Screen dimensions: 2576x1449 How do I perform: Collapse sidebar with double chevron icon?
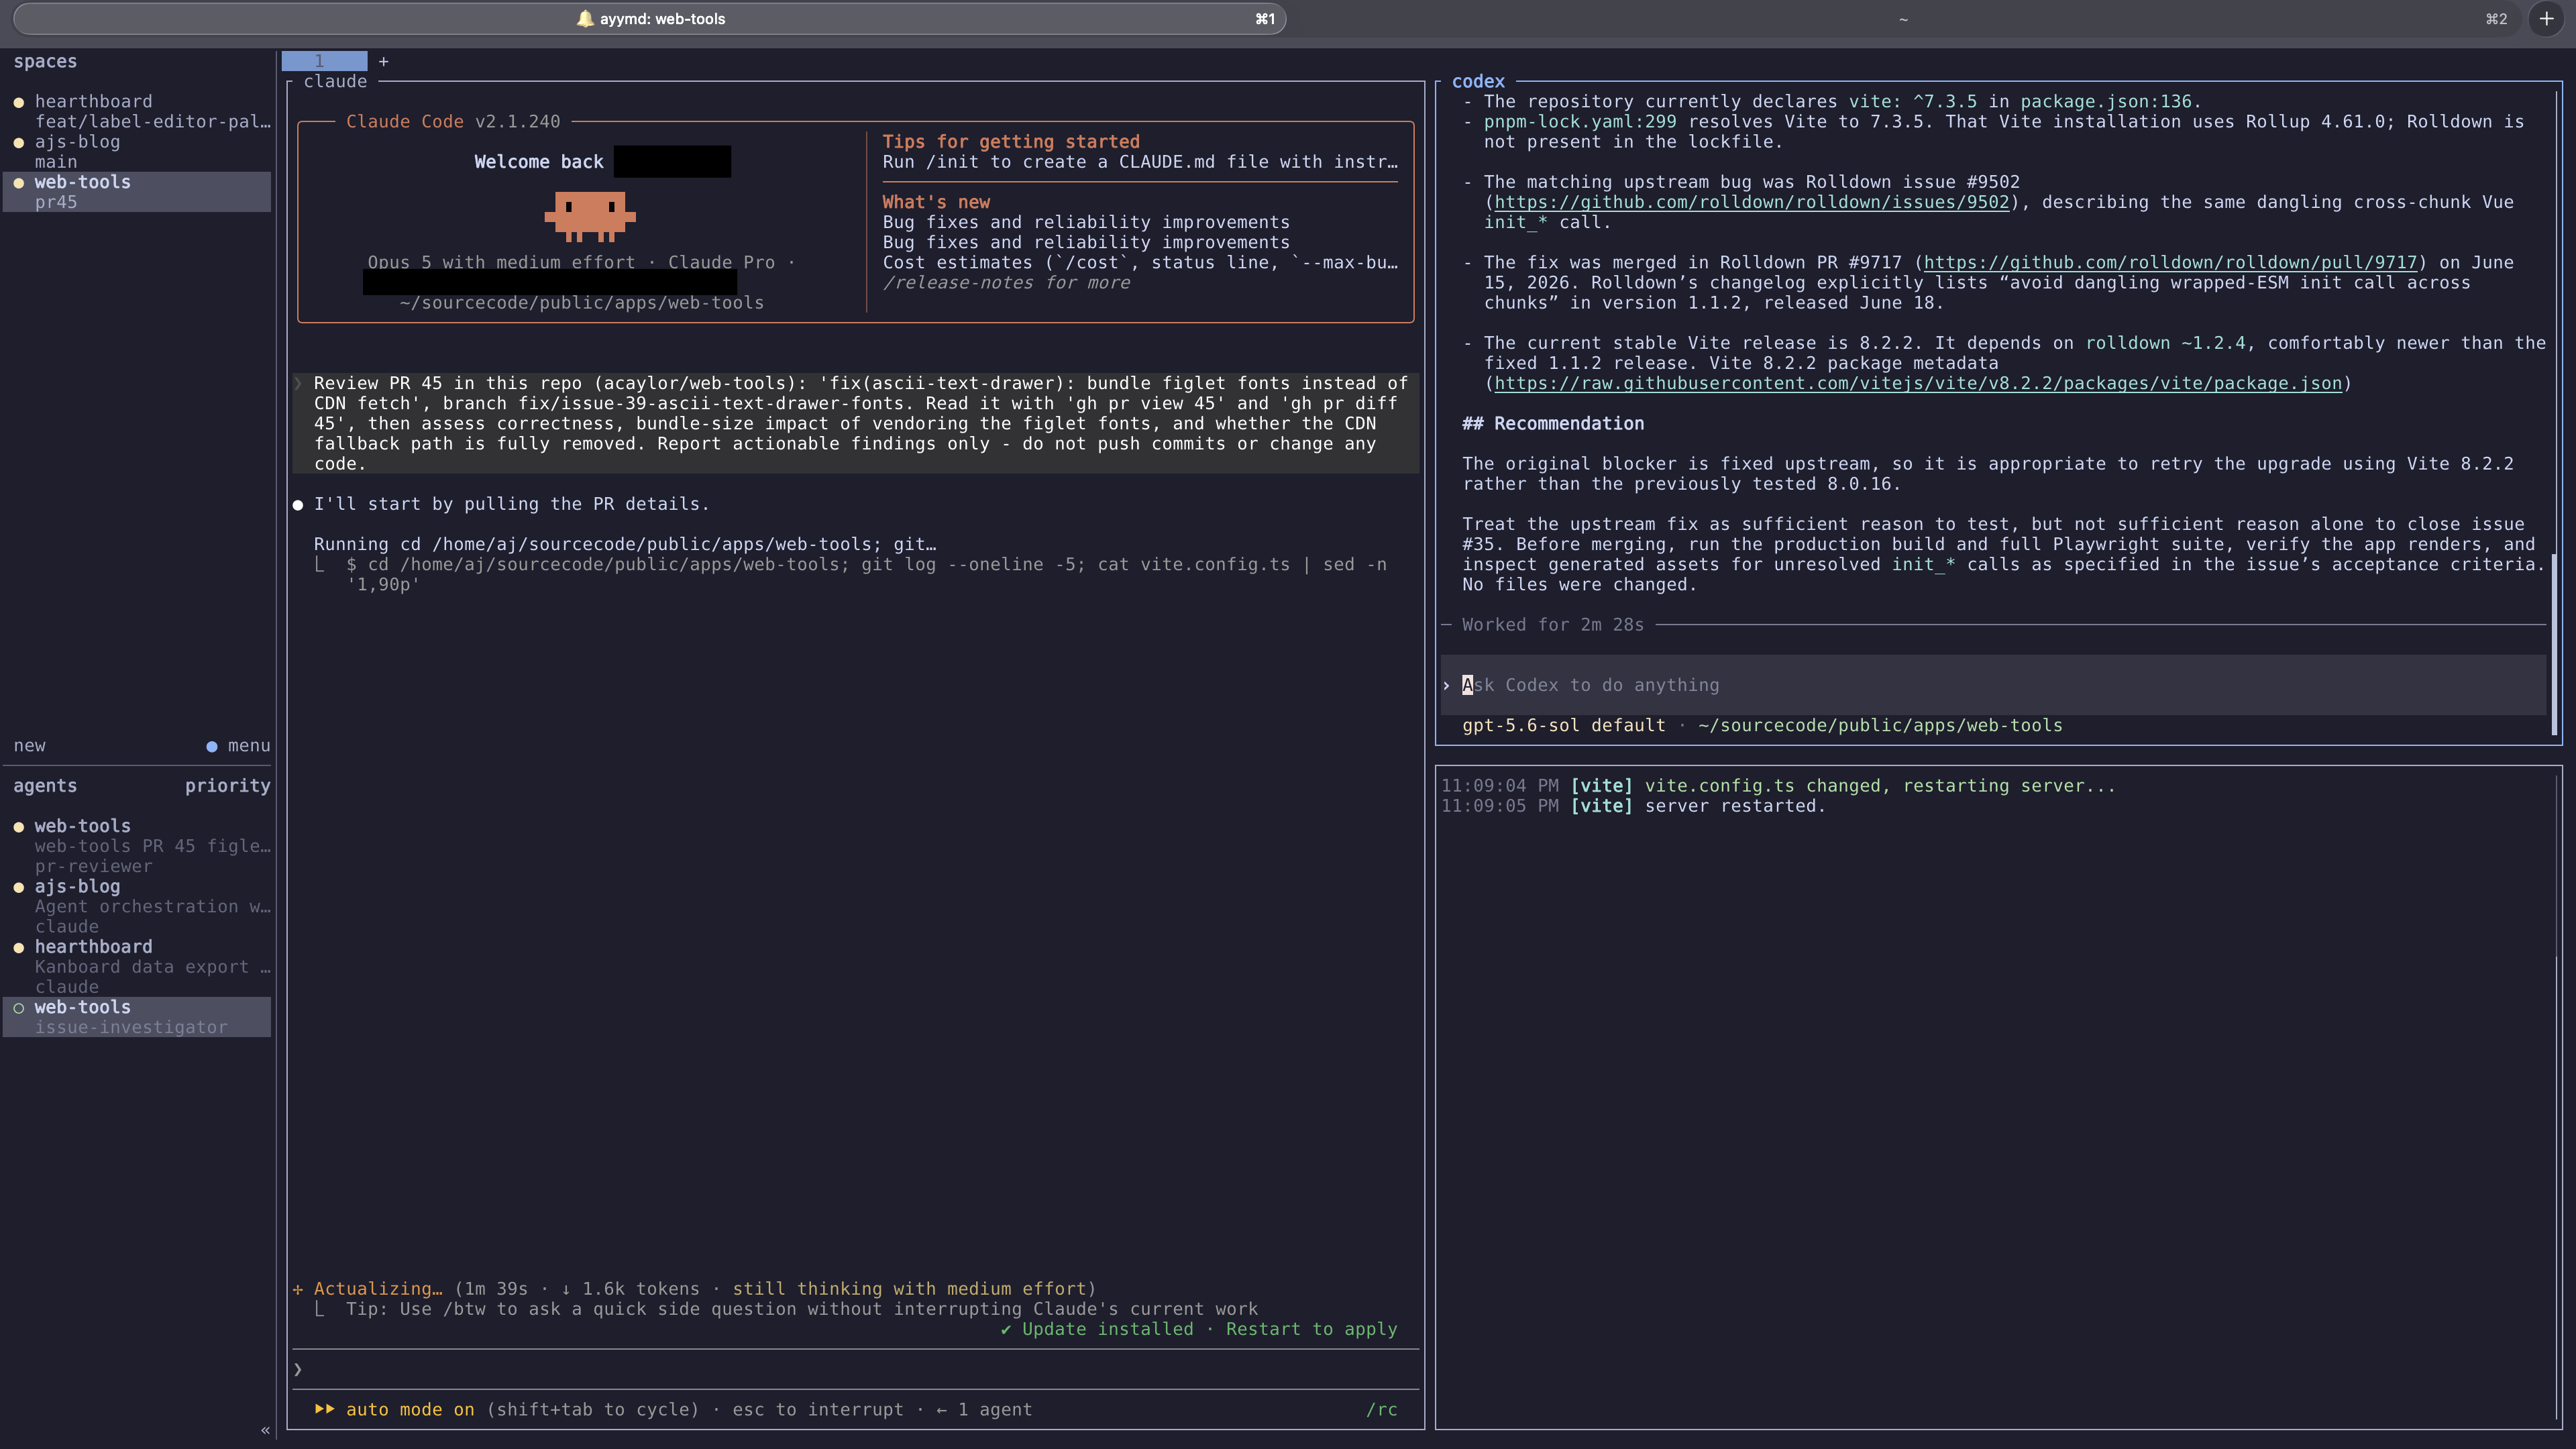tap(265, 1430)
